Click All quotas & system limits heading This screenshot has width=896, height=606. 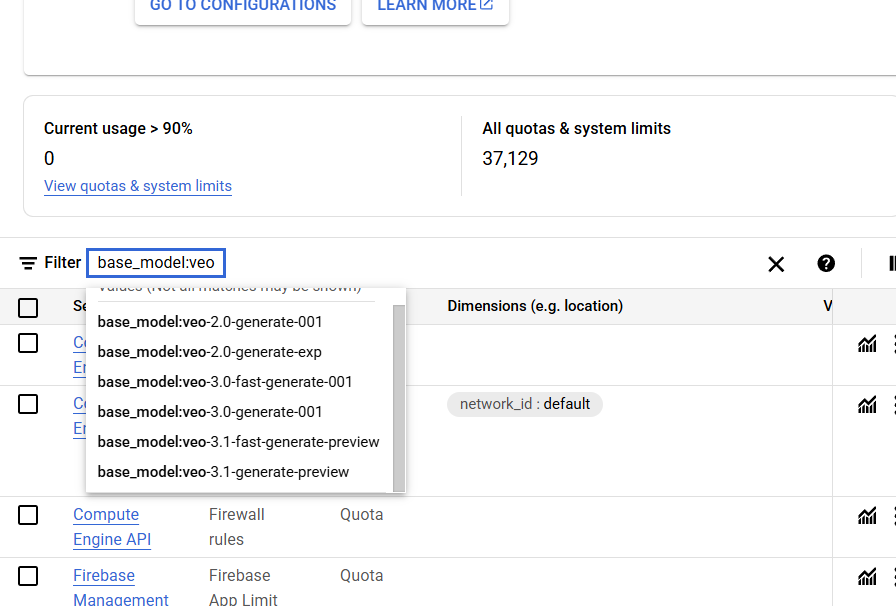(577, 129)
